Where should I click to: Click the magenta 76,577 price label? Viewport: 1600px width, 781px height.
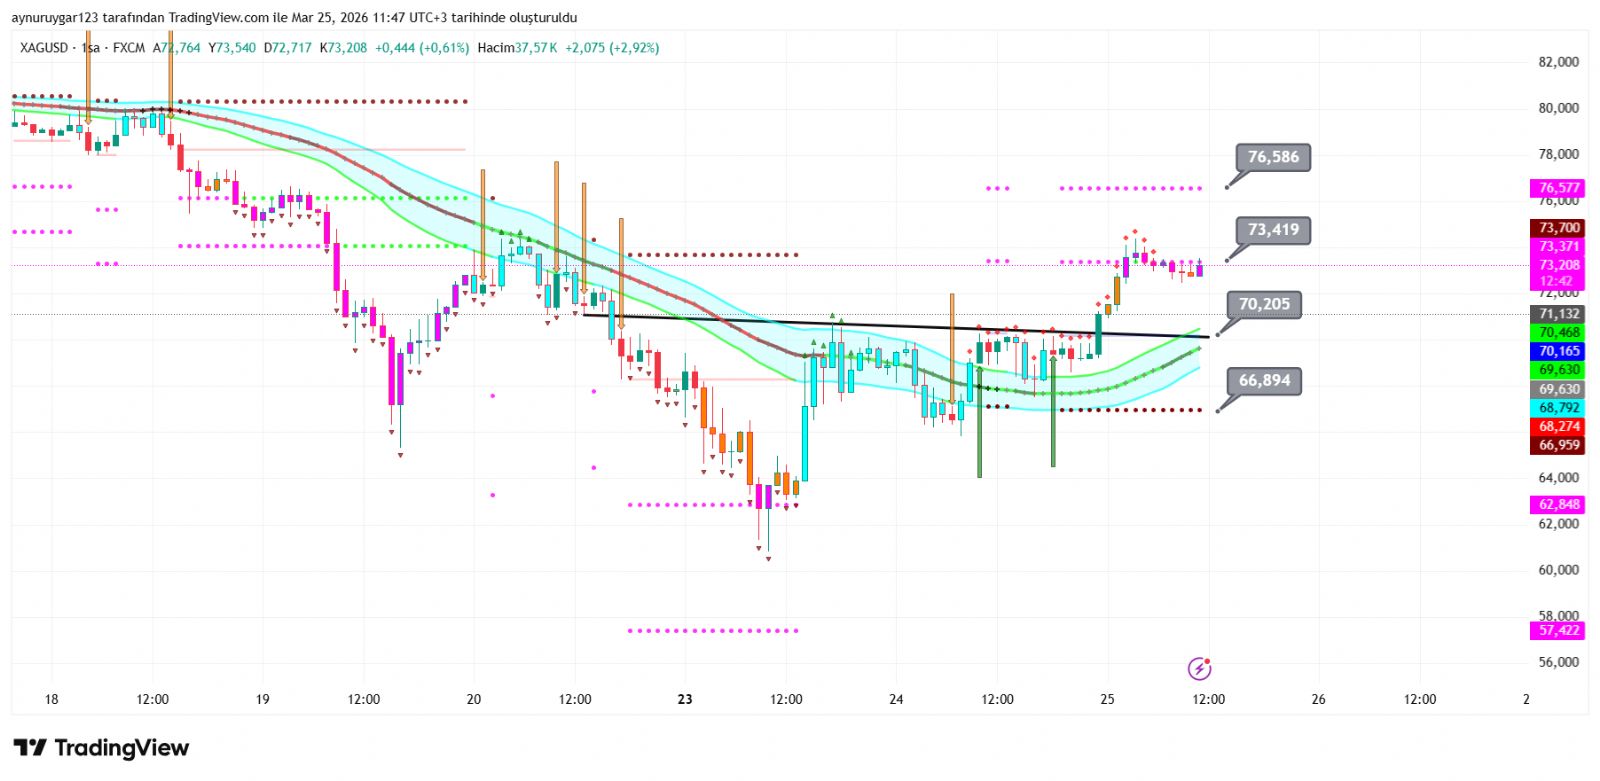tap(1559, 188)
